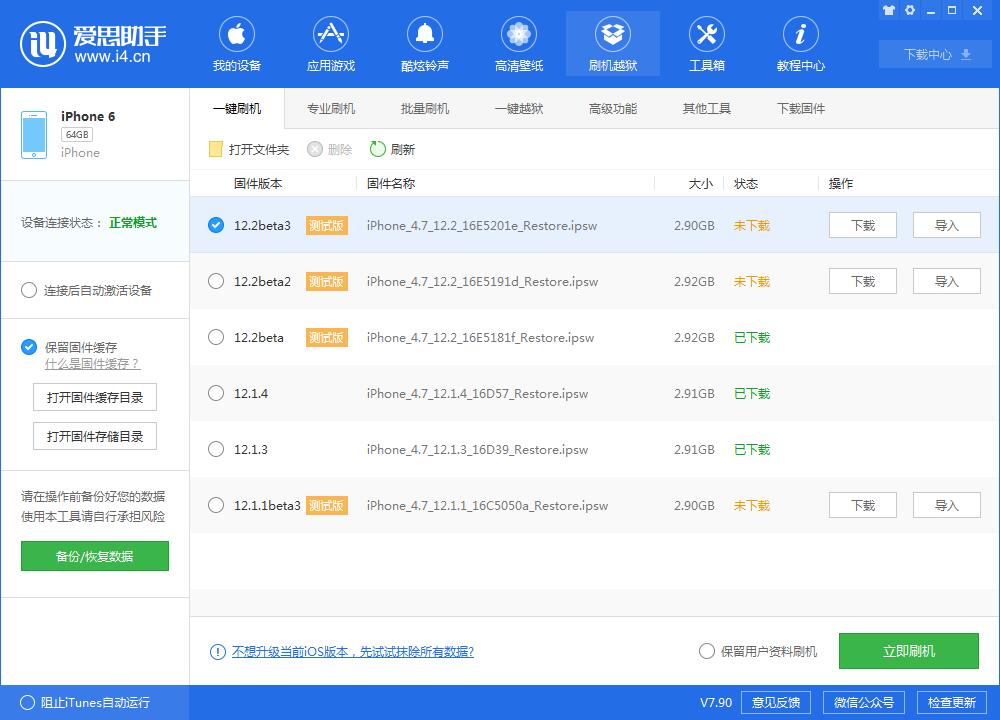Image resolution: width=1000 pixels, height=720 pixels.
Task: Enable 连接后自动激活设备 option
Action: point(29,290)
